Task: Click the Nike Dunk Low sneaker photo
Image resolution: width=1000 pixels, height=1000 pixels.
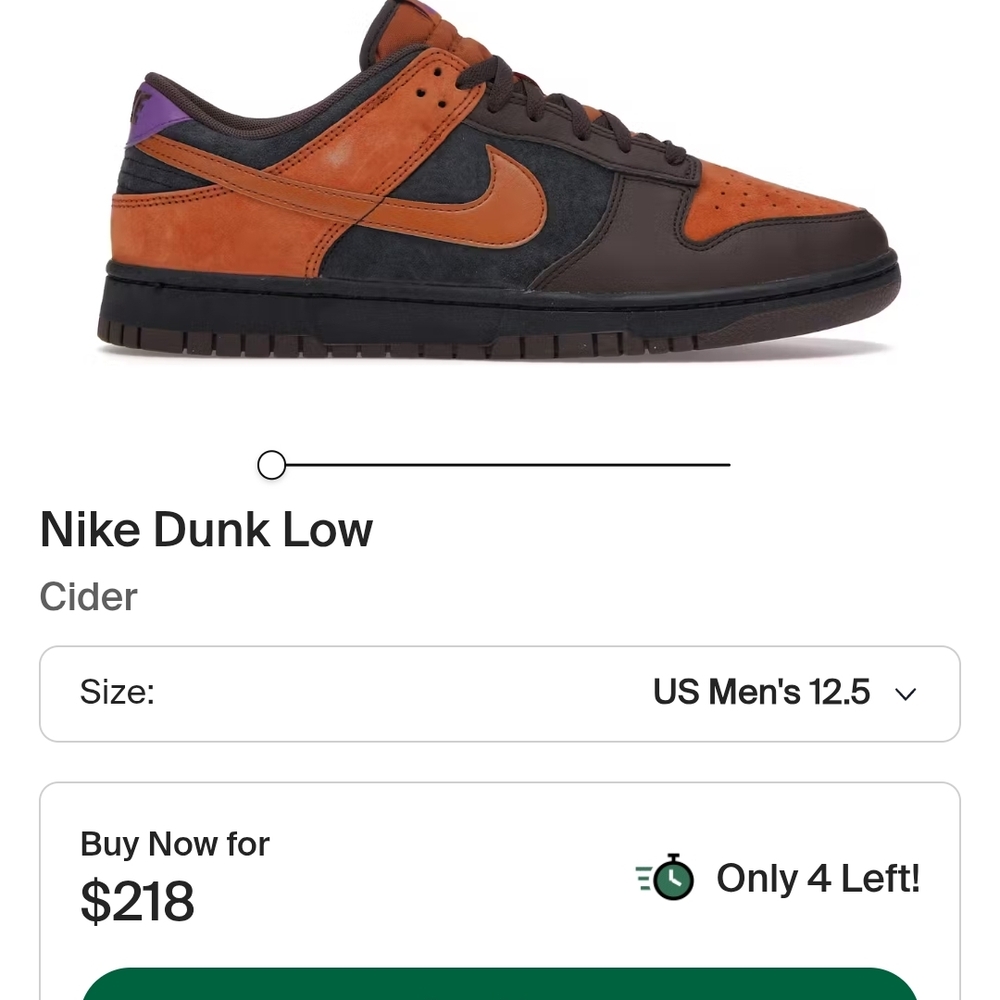Action: pyautogui.click(x=500, y=180)
